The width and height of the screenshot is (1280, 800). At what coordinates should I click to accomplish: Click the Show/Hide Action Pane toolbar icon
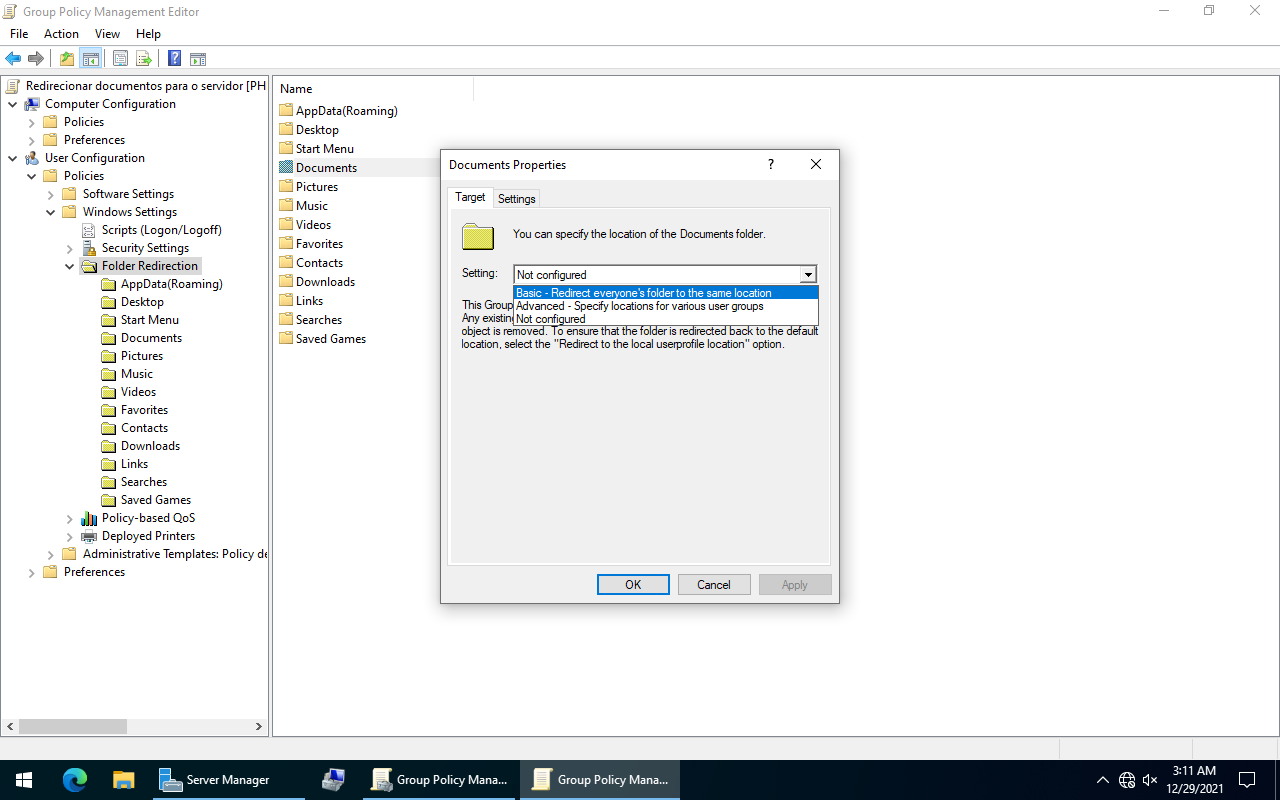198,58
